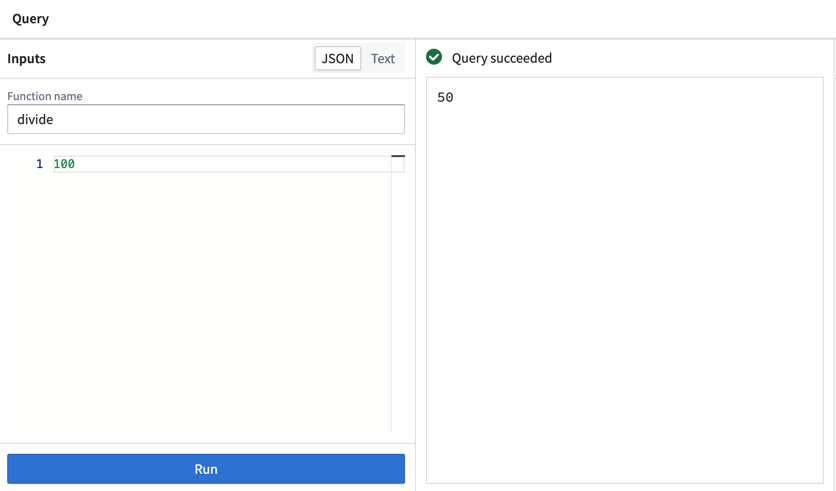Click the 100 value in the editor

coord(64,164)
